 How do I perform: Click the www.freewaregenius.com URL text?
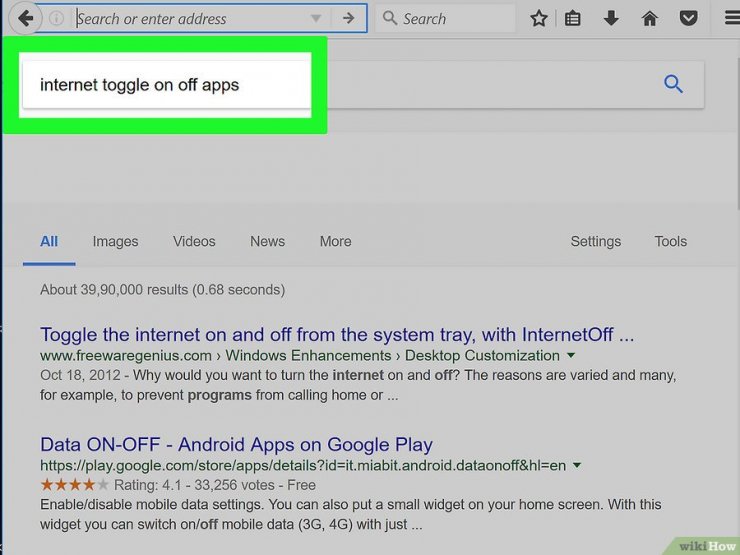point(126,355)
